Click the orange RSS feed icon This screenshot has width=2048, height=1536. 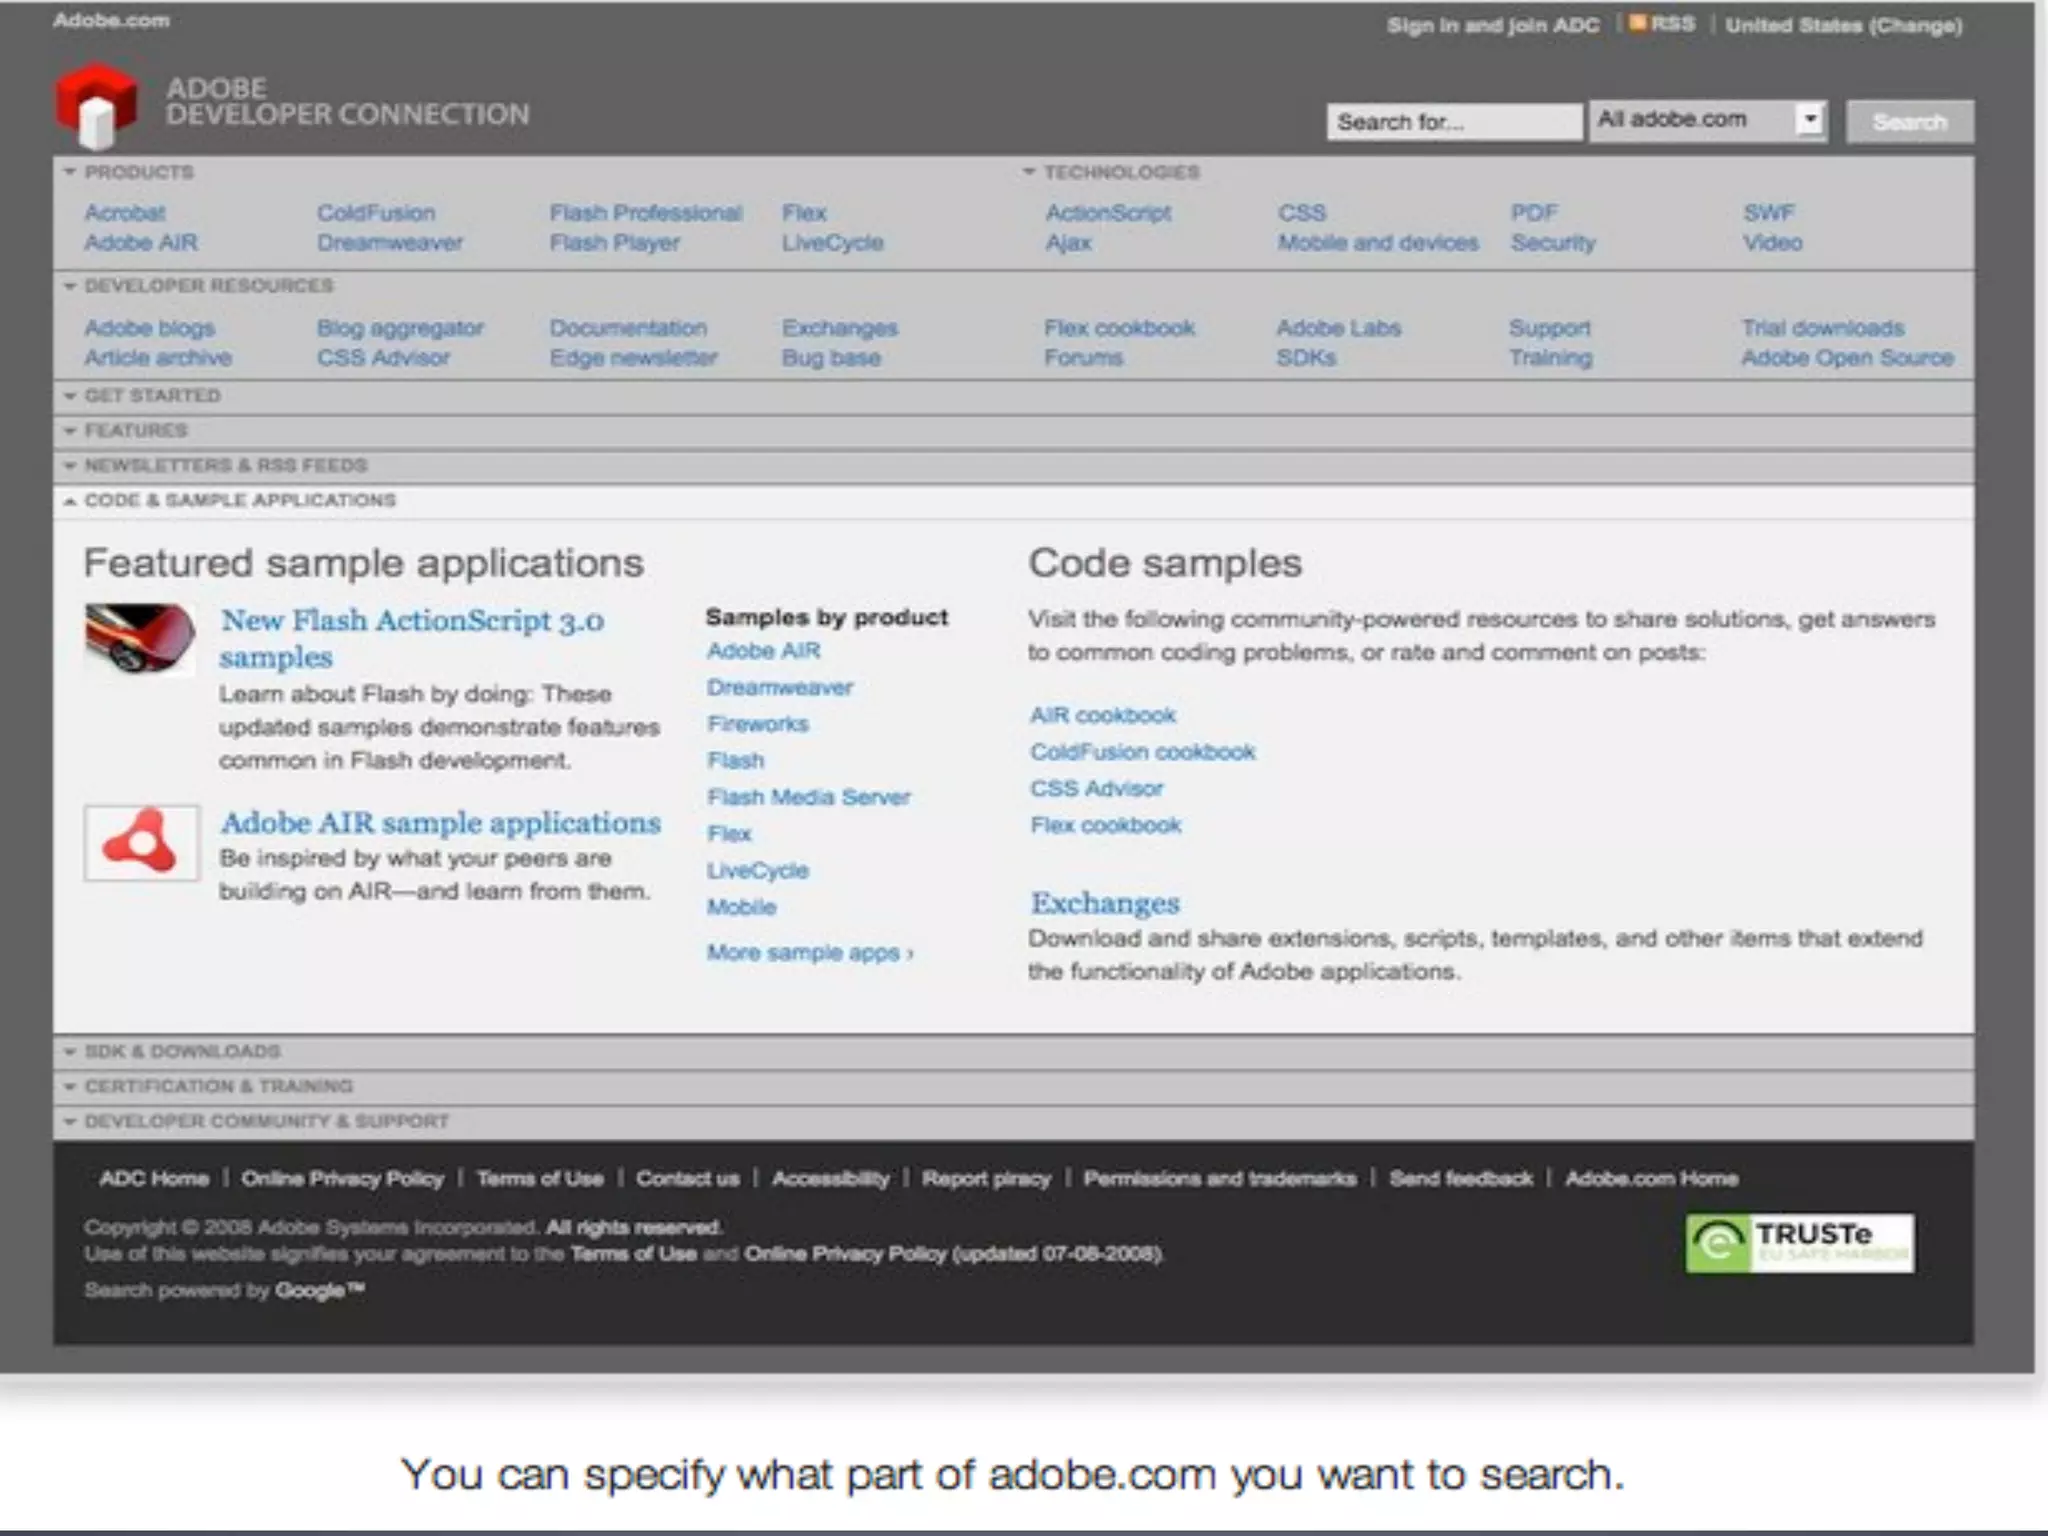tap(1637, 23)
